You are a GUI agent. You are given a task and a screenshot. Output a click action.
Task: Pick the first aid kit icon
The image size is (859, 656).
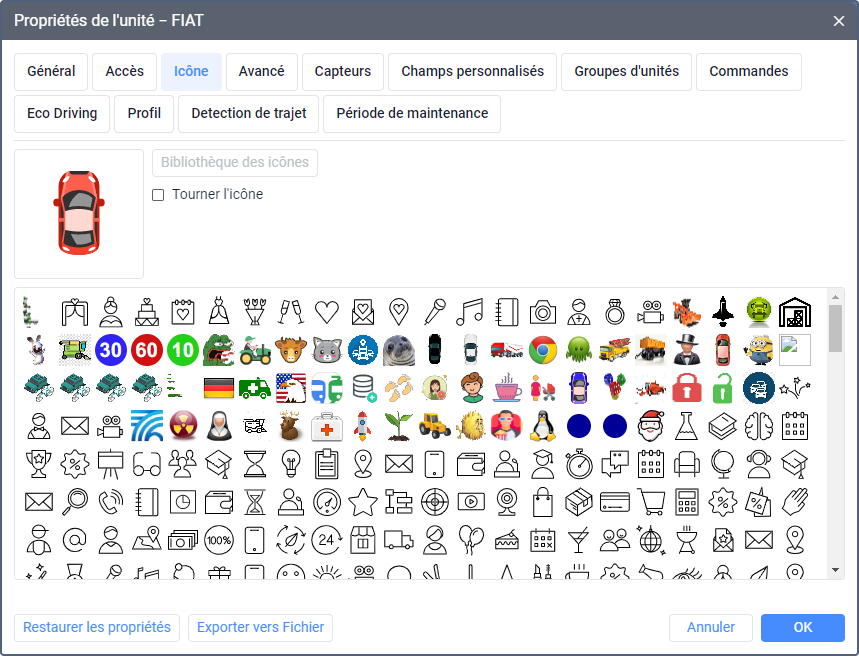pyautogui.click(x=327, y=426)
